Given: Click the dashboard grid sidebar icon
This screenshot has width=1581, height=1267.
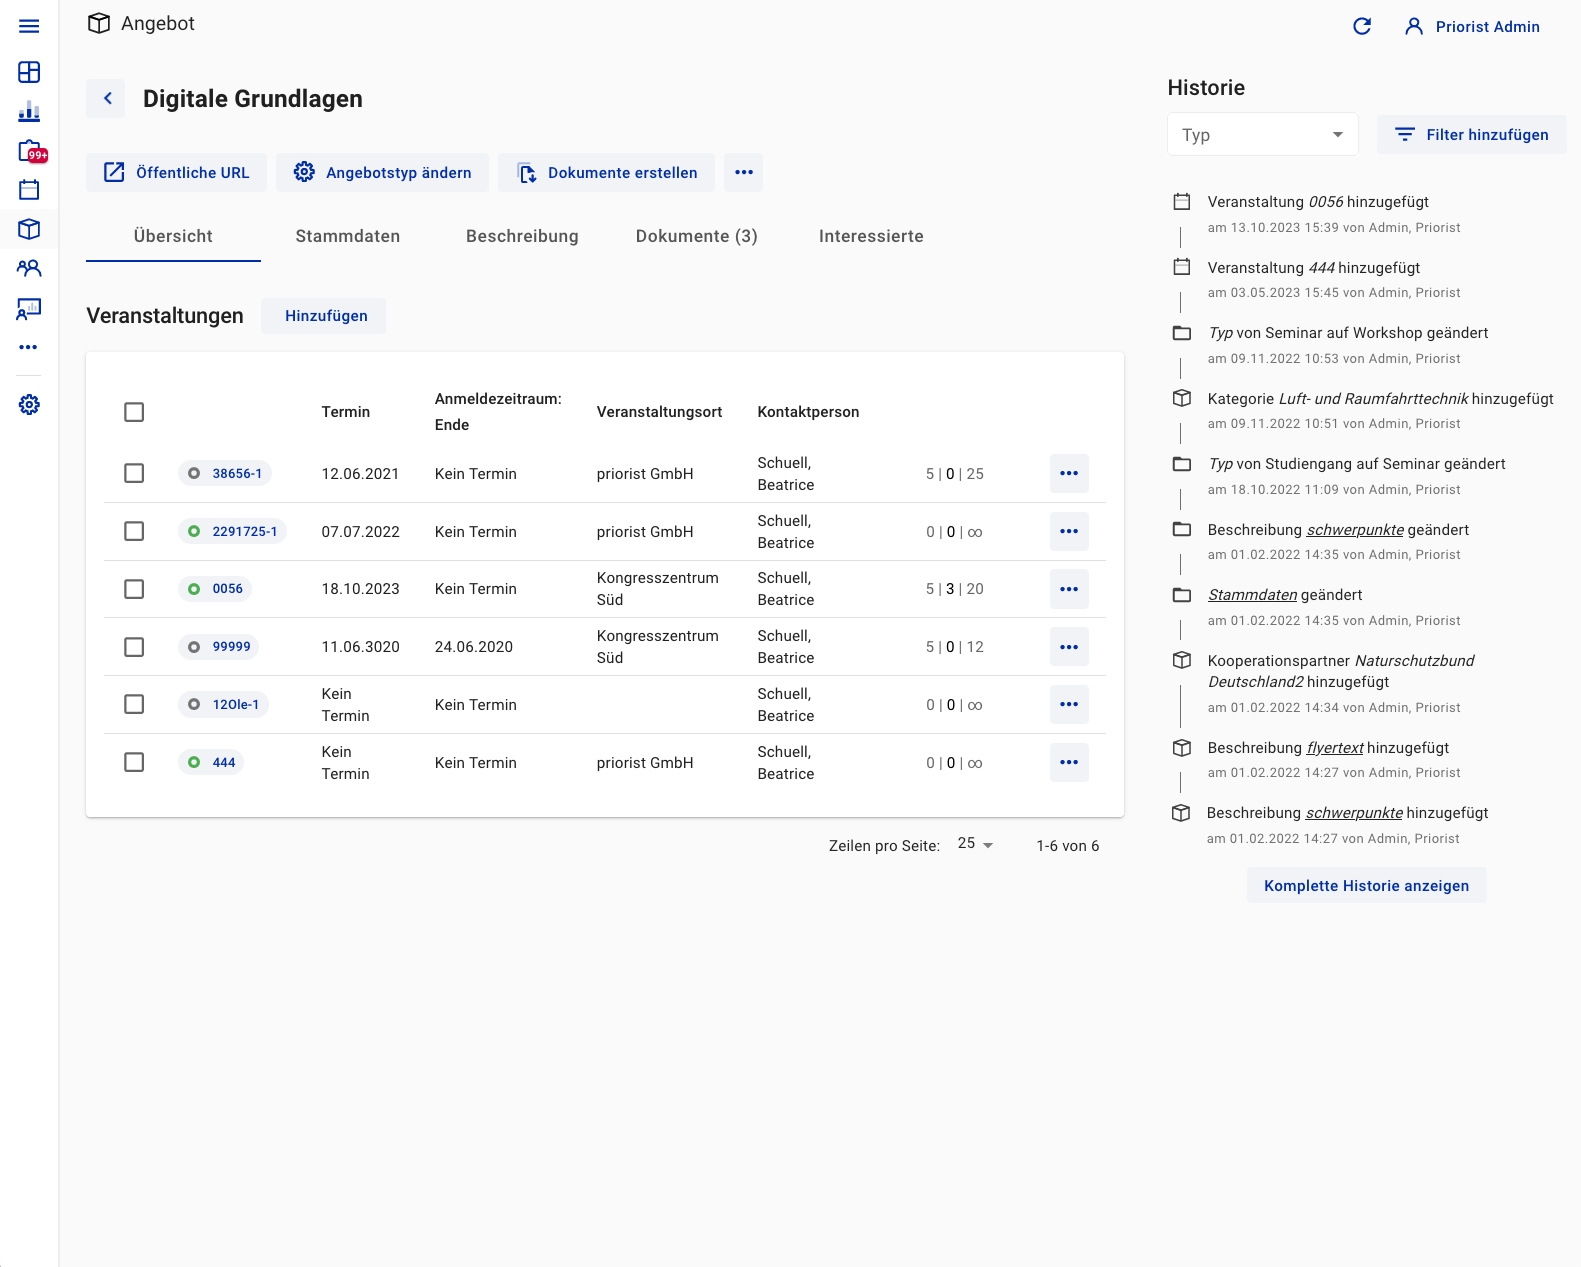Looking at the screenshot, I should 29,72.
